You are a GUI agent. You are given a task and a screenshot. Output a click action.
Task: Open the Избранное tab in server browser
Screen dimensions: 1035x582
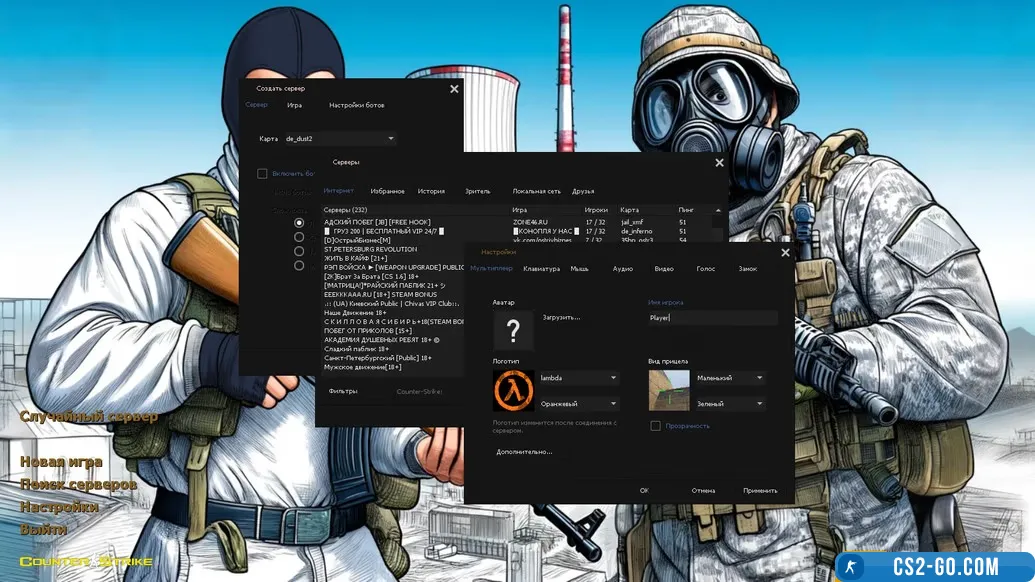387,191
